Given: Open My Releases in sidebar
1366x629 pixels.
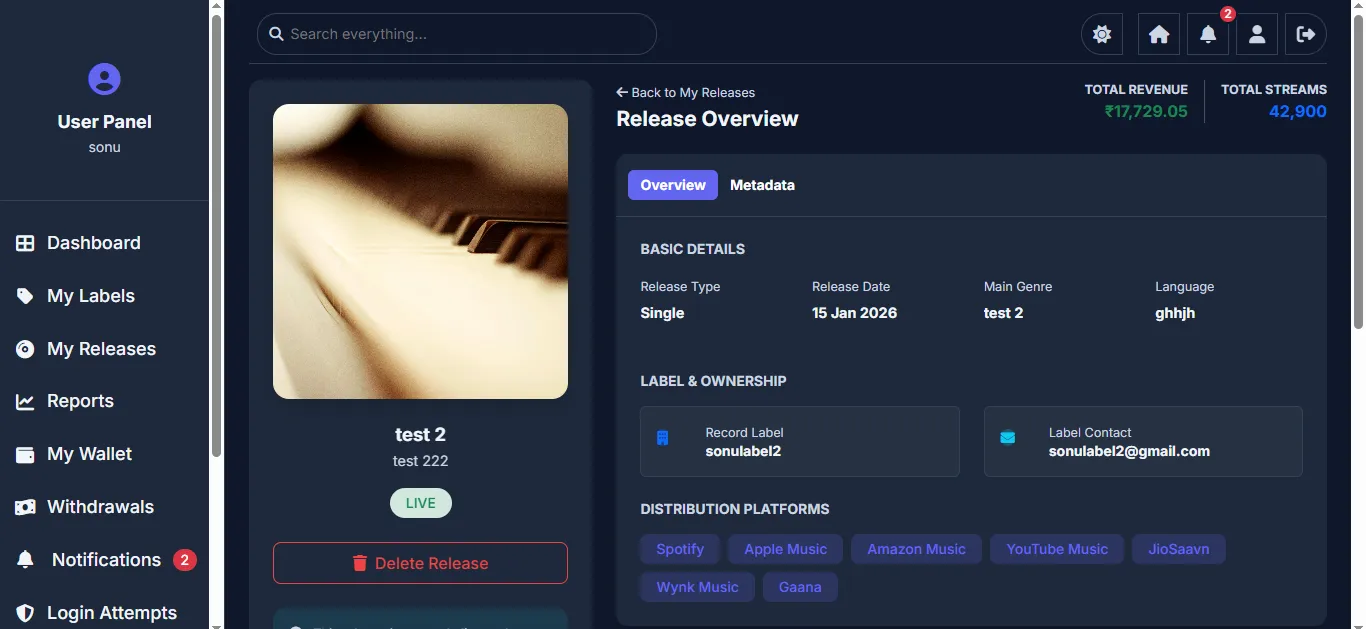Looking at the screenshot, I should point(105,349).
